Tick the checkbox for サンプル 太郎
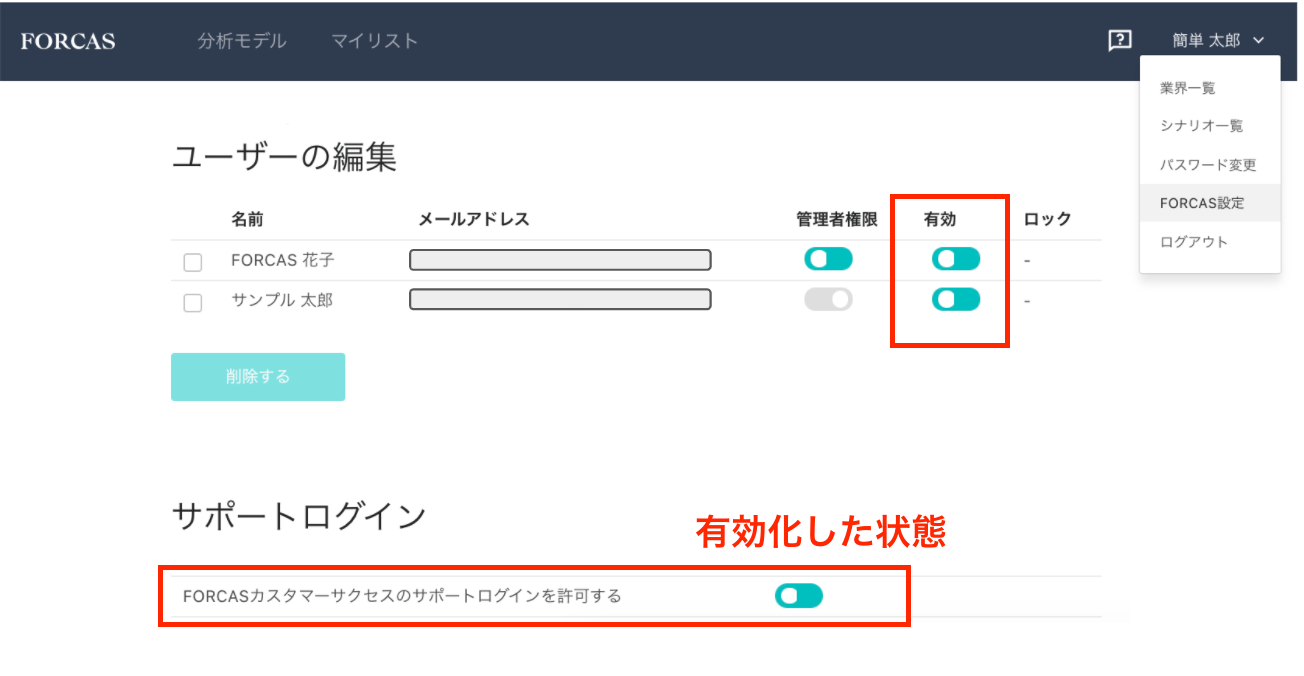The width and height of the screenshot is (1304, 676). click(193, 302)
